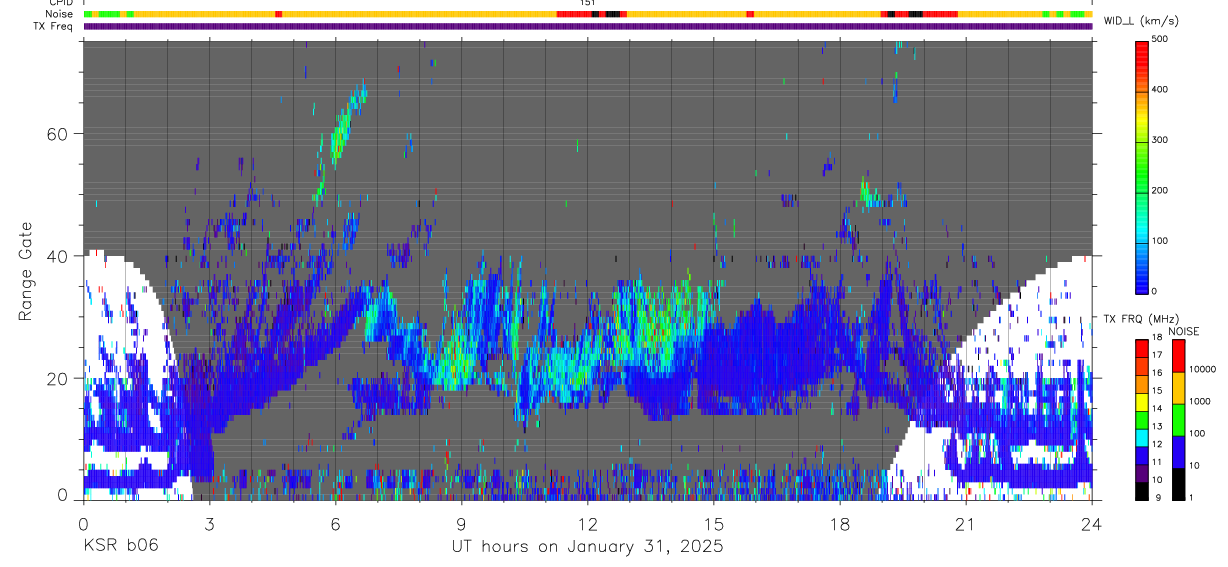Click the '18' tick on TX FRQ legend
This screenshot has width=1228, height=567.
pyautogui.click(x=1157, y=338)
